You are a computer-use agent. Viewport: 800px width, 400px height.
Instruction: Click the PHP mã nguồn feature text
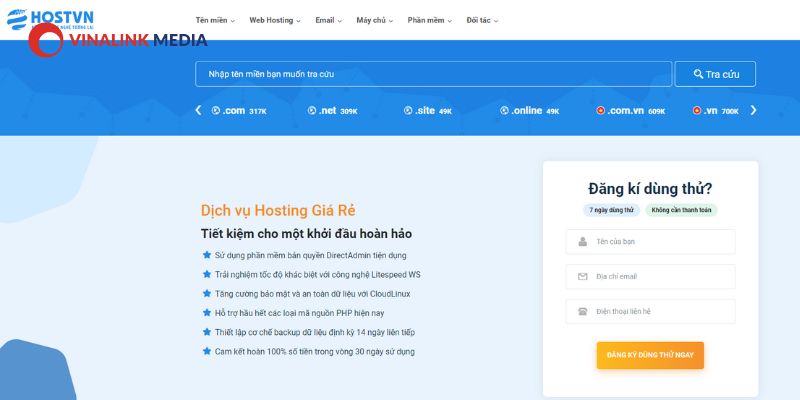click(x=299, y=313)
